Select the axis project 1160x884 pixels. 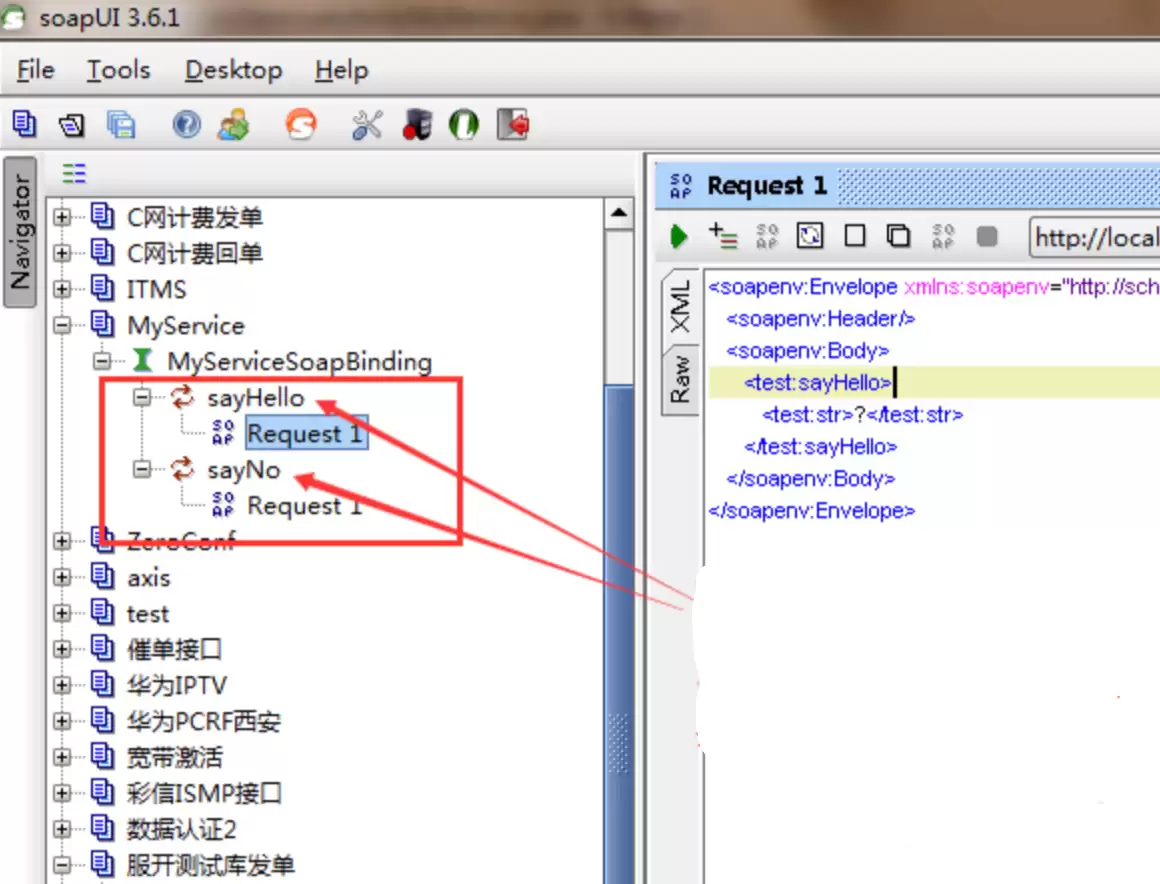148,578
